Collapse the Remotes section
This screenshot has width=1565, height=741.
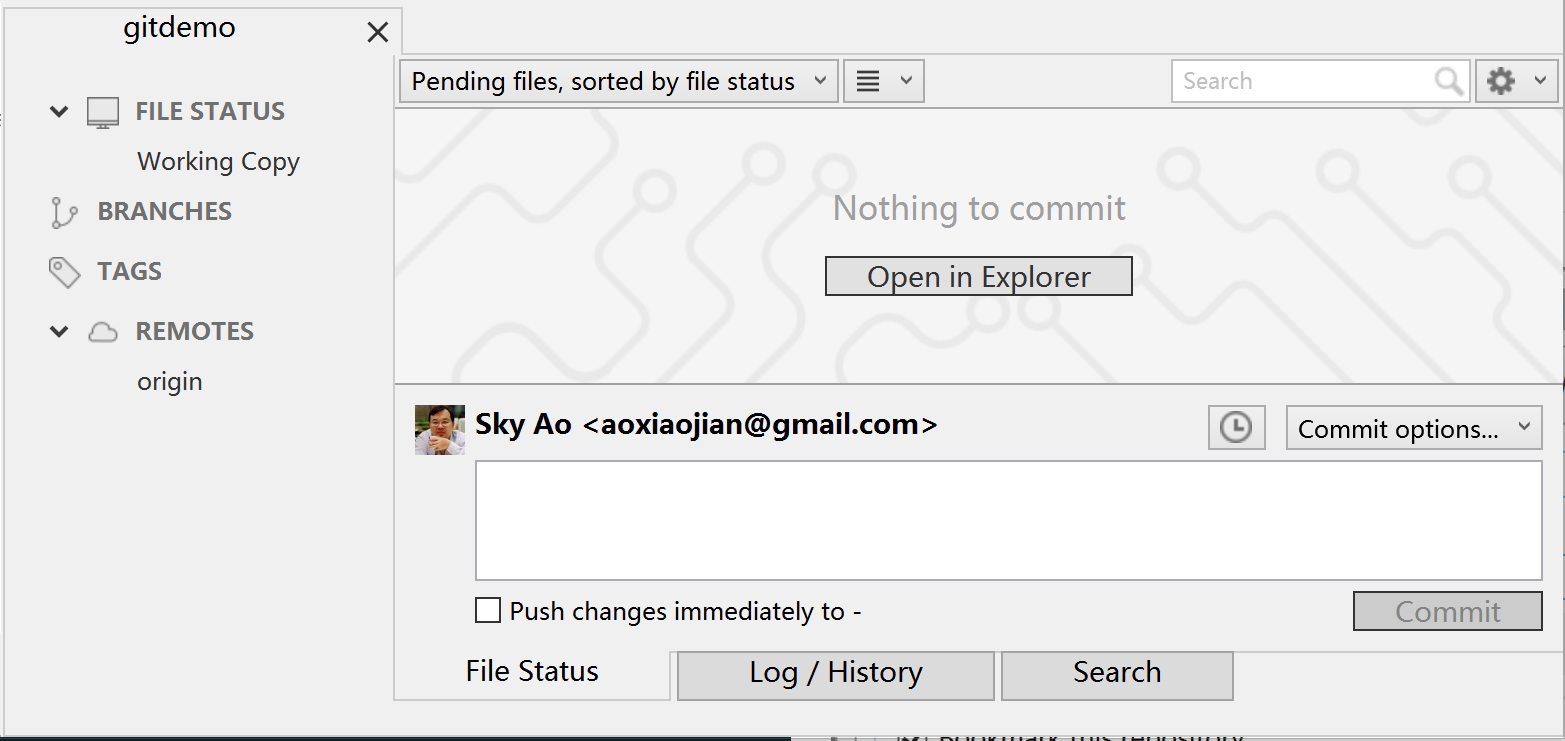tap(60, 332)
